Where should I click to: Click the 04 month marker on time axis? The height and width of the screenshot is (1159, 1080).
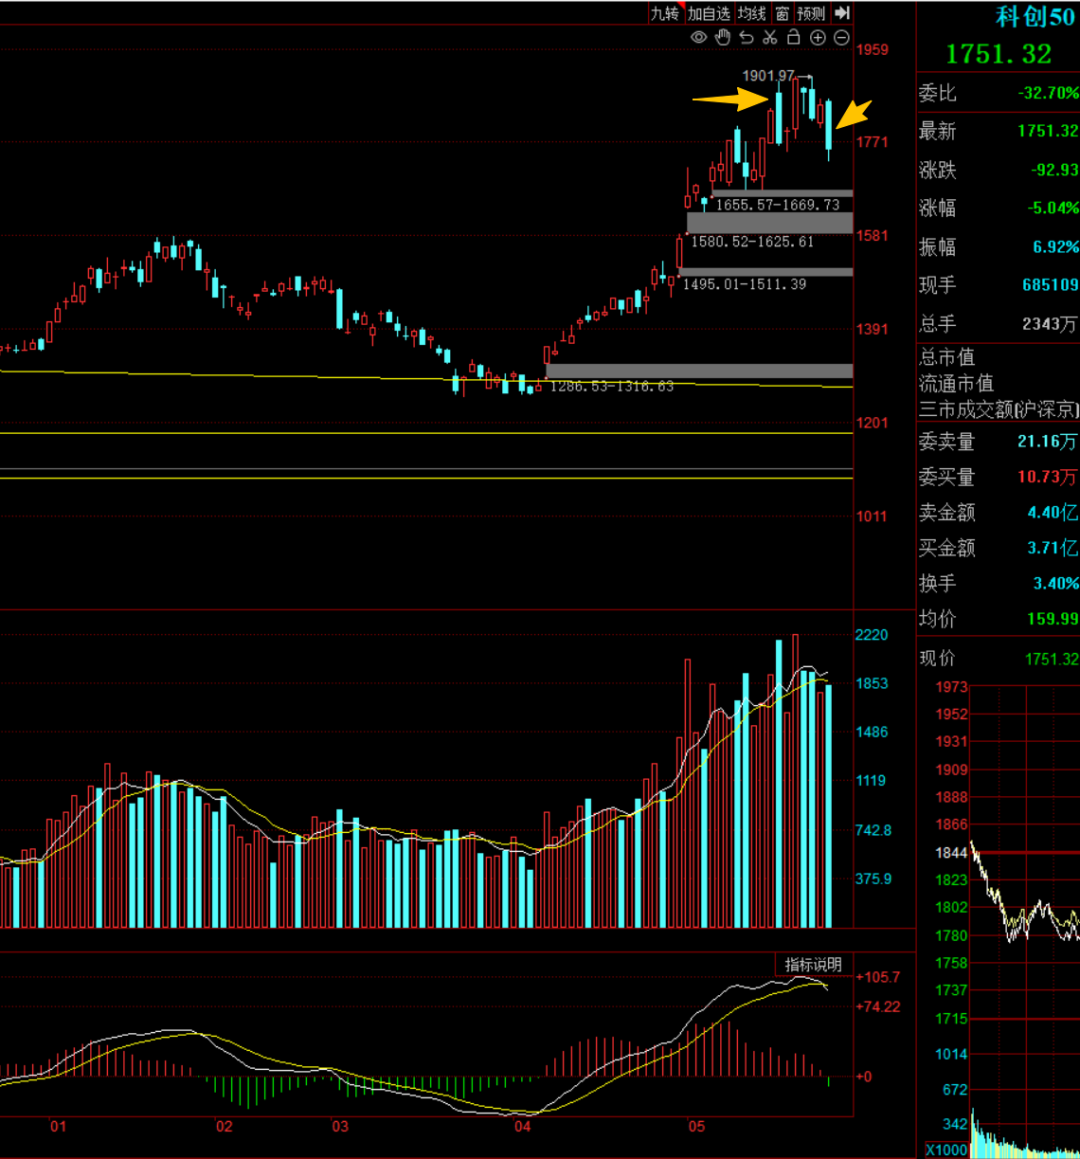(x=523, y=1126)
